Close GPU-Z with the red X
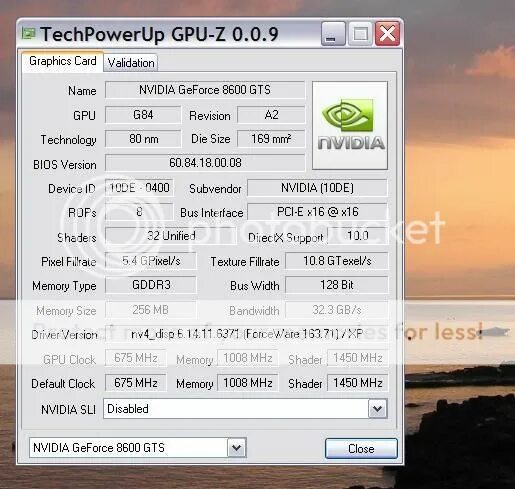Viewport: 515px width, 489px height. 387,34
